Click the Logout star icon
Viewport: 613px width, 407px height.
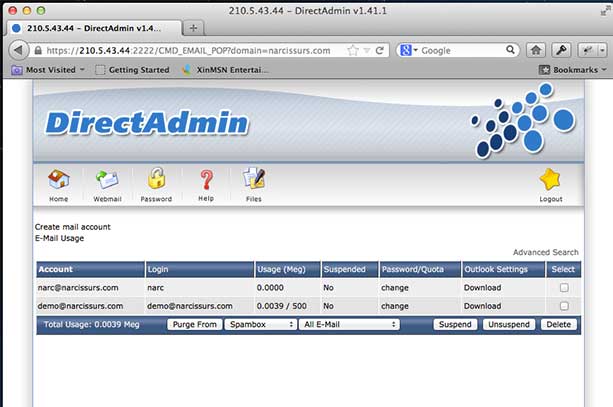(x=550, y=179)
